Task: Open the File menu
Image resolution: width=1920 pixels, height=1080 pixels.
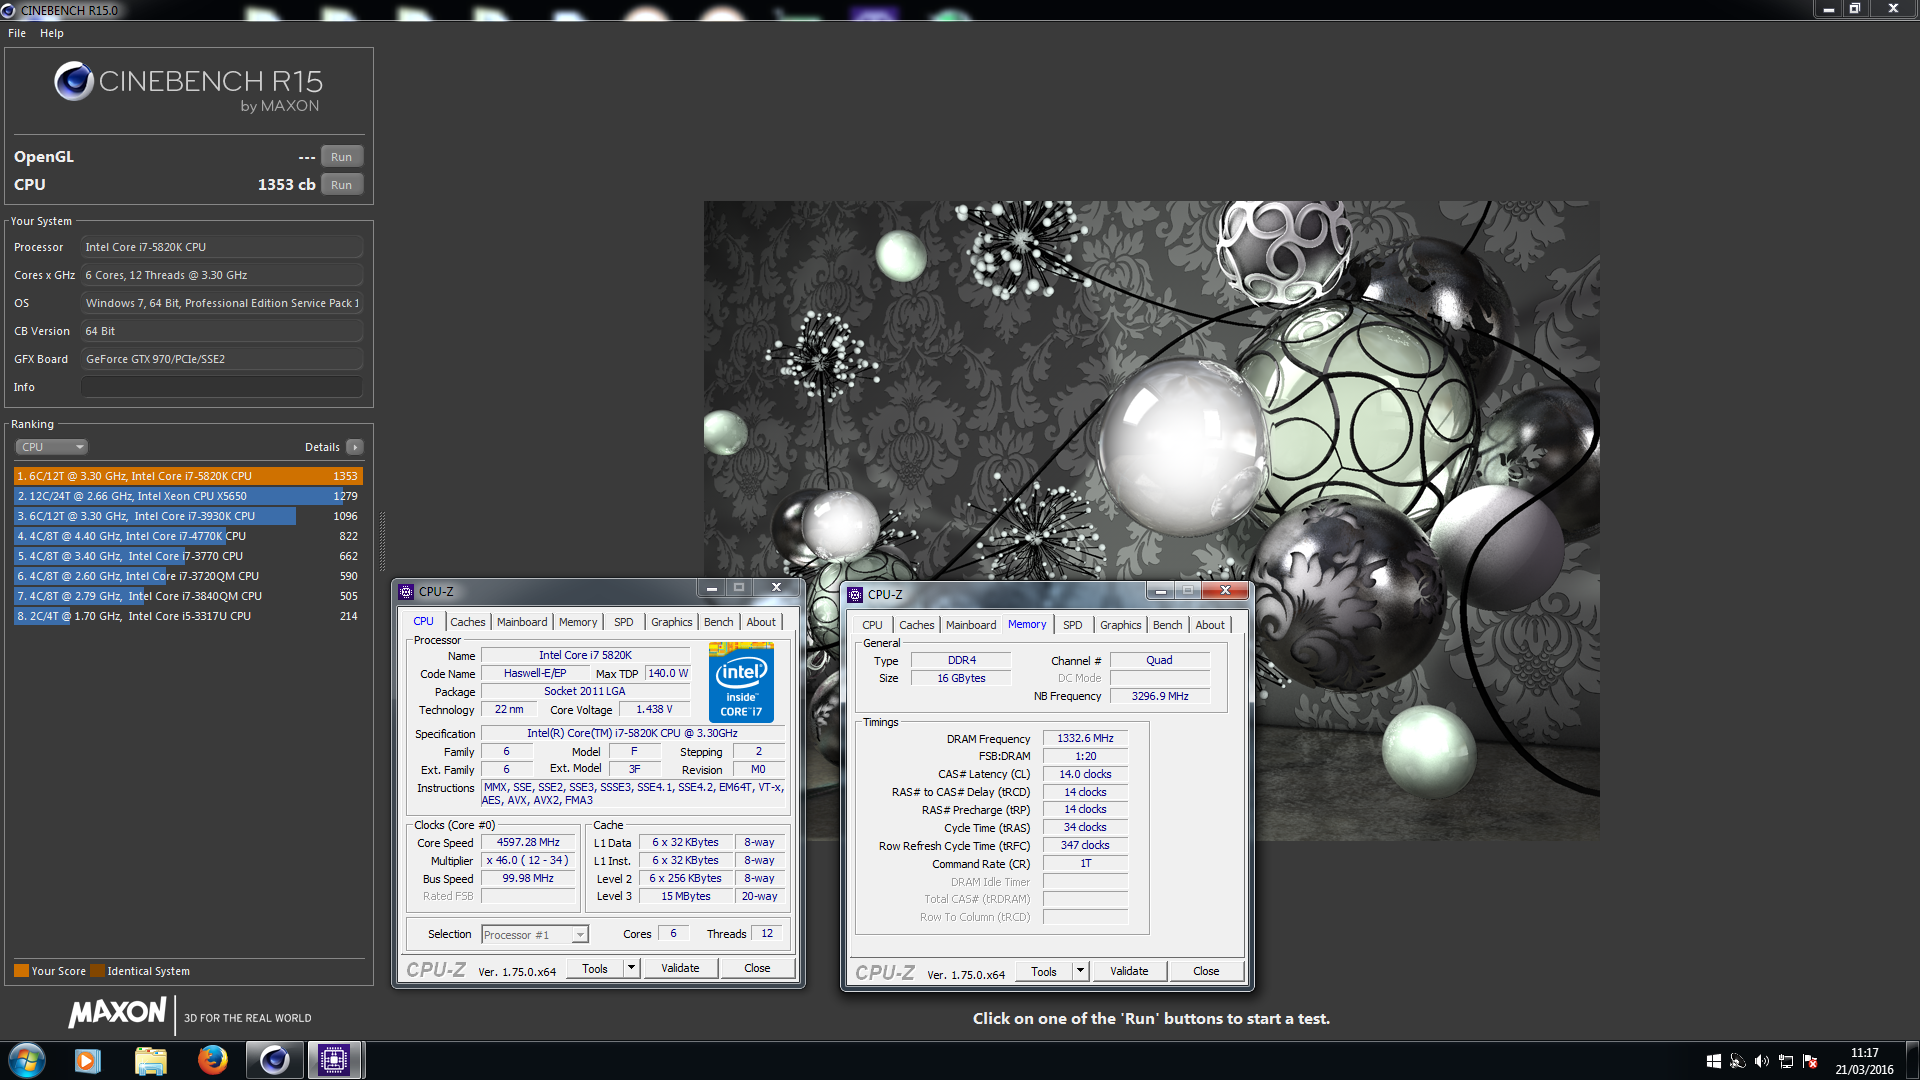Action: 17,33
